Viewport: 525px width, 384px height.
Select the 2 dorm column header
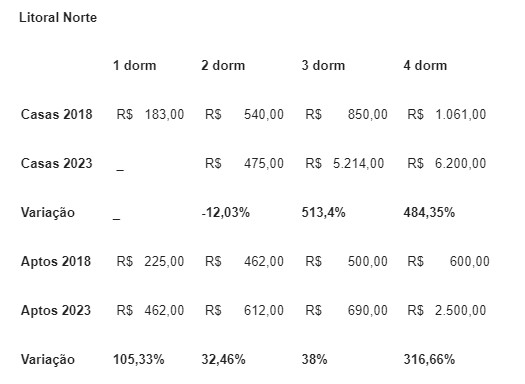coord(223,65)
